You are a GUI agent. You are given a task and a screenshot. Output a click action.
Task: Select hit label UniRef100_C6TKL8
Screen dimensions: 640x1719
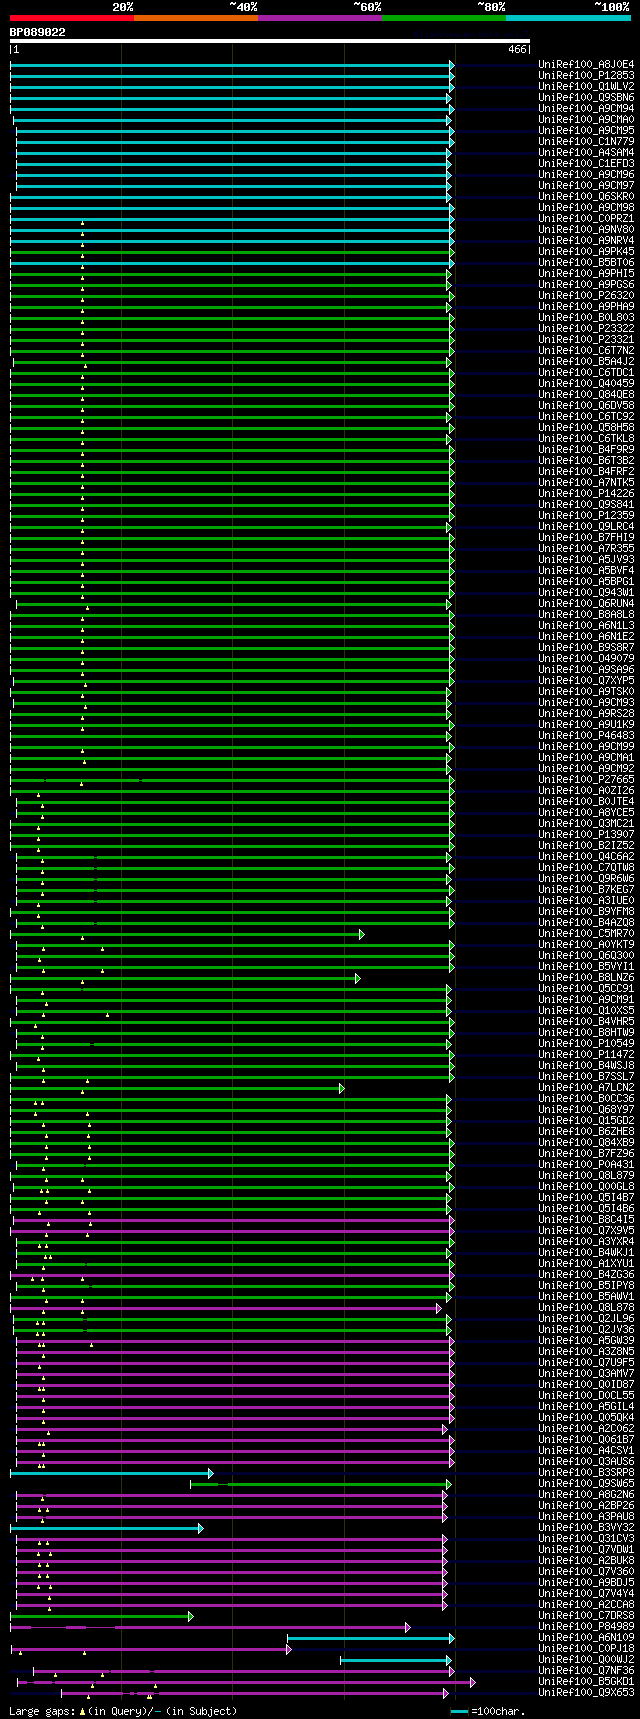coord(586,438)
